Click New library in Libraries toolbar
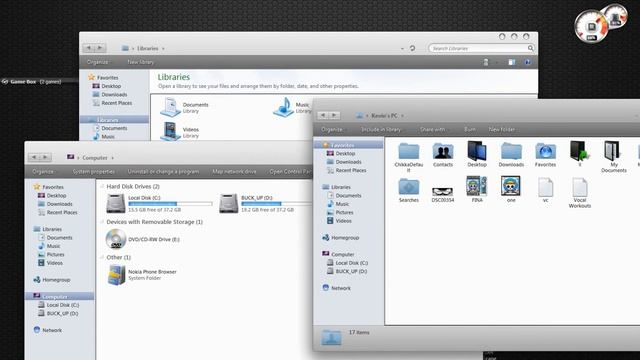This screenshot has width=640, height=360. coord(141,62)
